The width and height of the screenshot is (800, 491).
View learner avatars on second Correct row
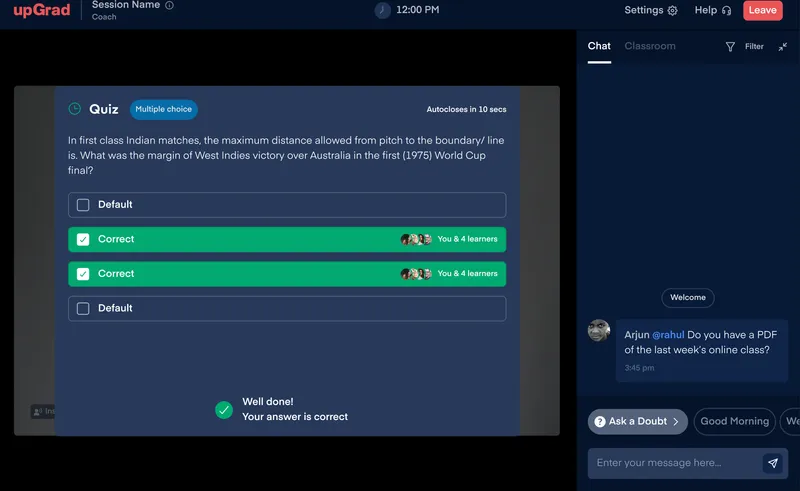(416, 274)
